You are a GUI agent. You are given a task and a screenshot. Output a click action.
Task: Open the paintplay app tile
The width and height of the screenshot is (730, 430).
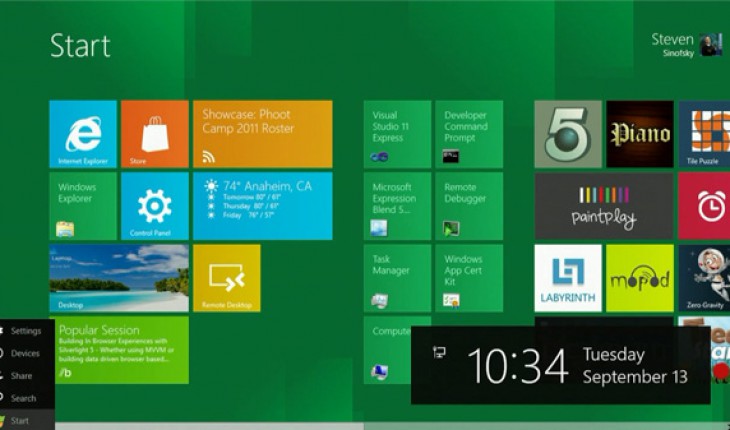(604, 206)
